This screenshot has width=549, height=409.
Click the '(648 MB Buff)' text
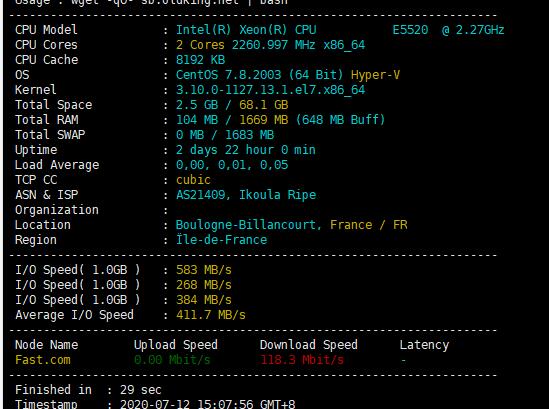340,120
